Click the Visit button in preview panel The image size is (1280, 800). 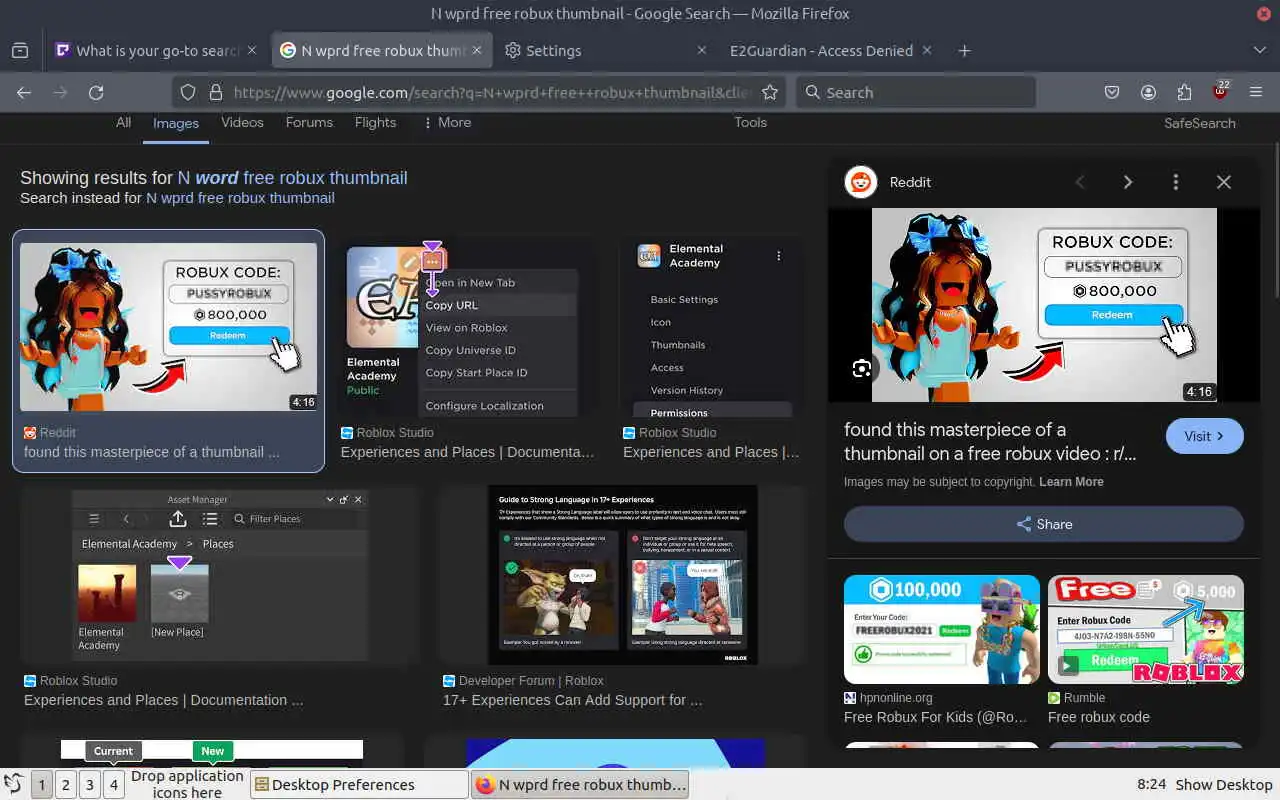[1204, 436]
